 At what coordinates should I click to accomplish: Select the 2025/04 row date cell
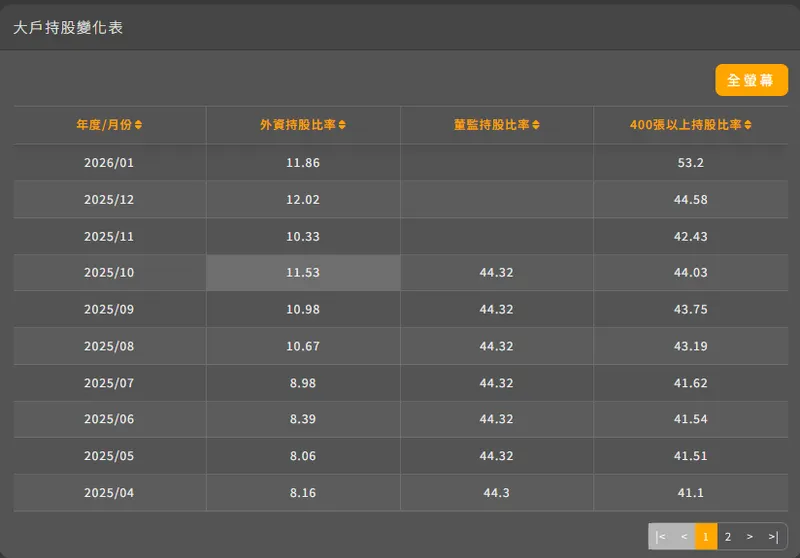click(x=109, y=493)
